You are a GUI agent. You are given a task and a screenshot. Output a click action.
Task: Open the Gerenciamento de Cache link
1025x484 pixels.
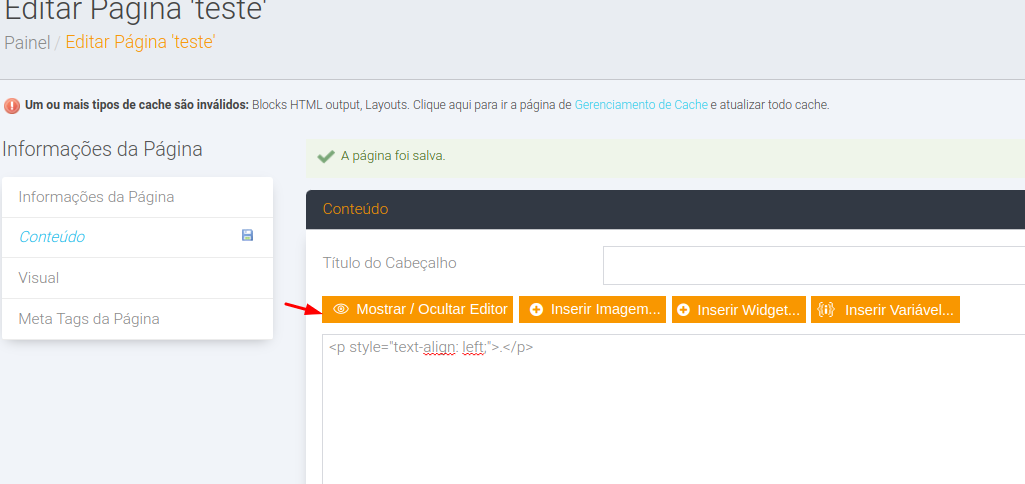[x=641, y=105]
